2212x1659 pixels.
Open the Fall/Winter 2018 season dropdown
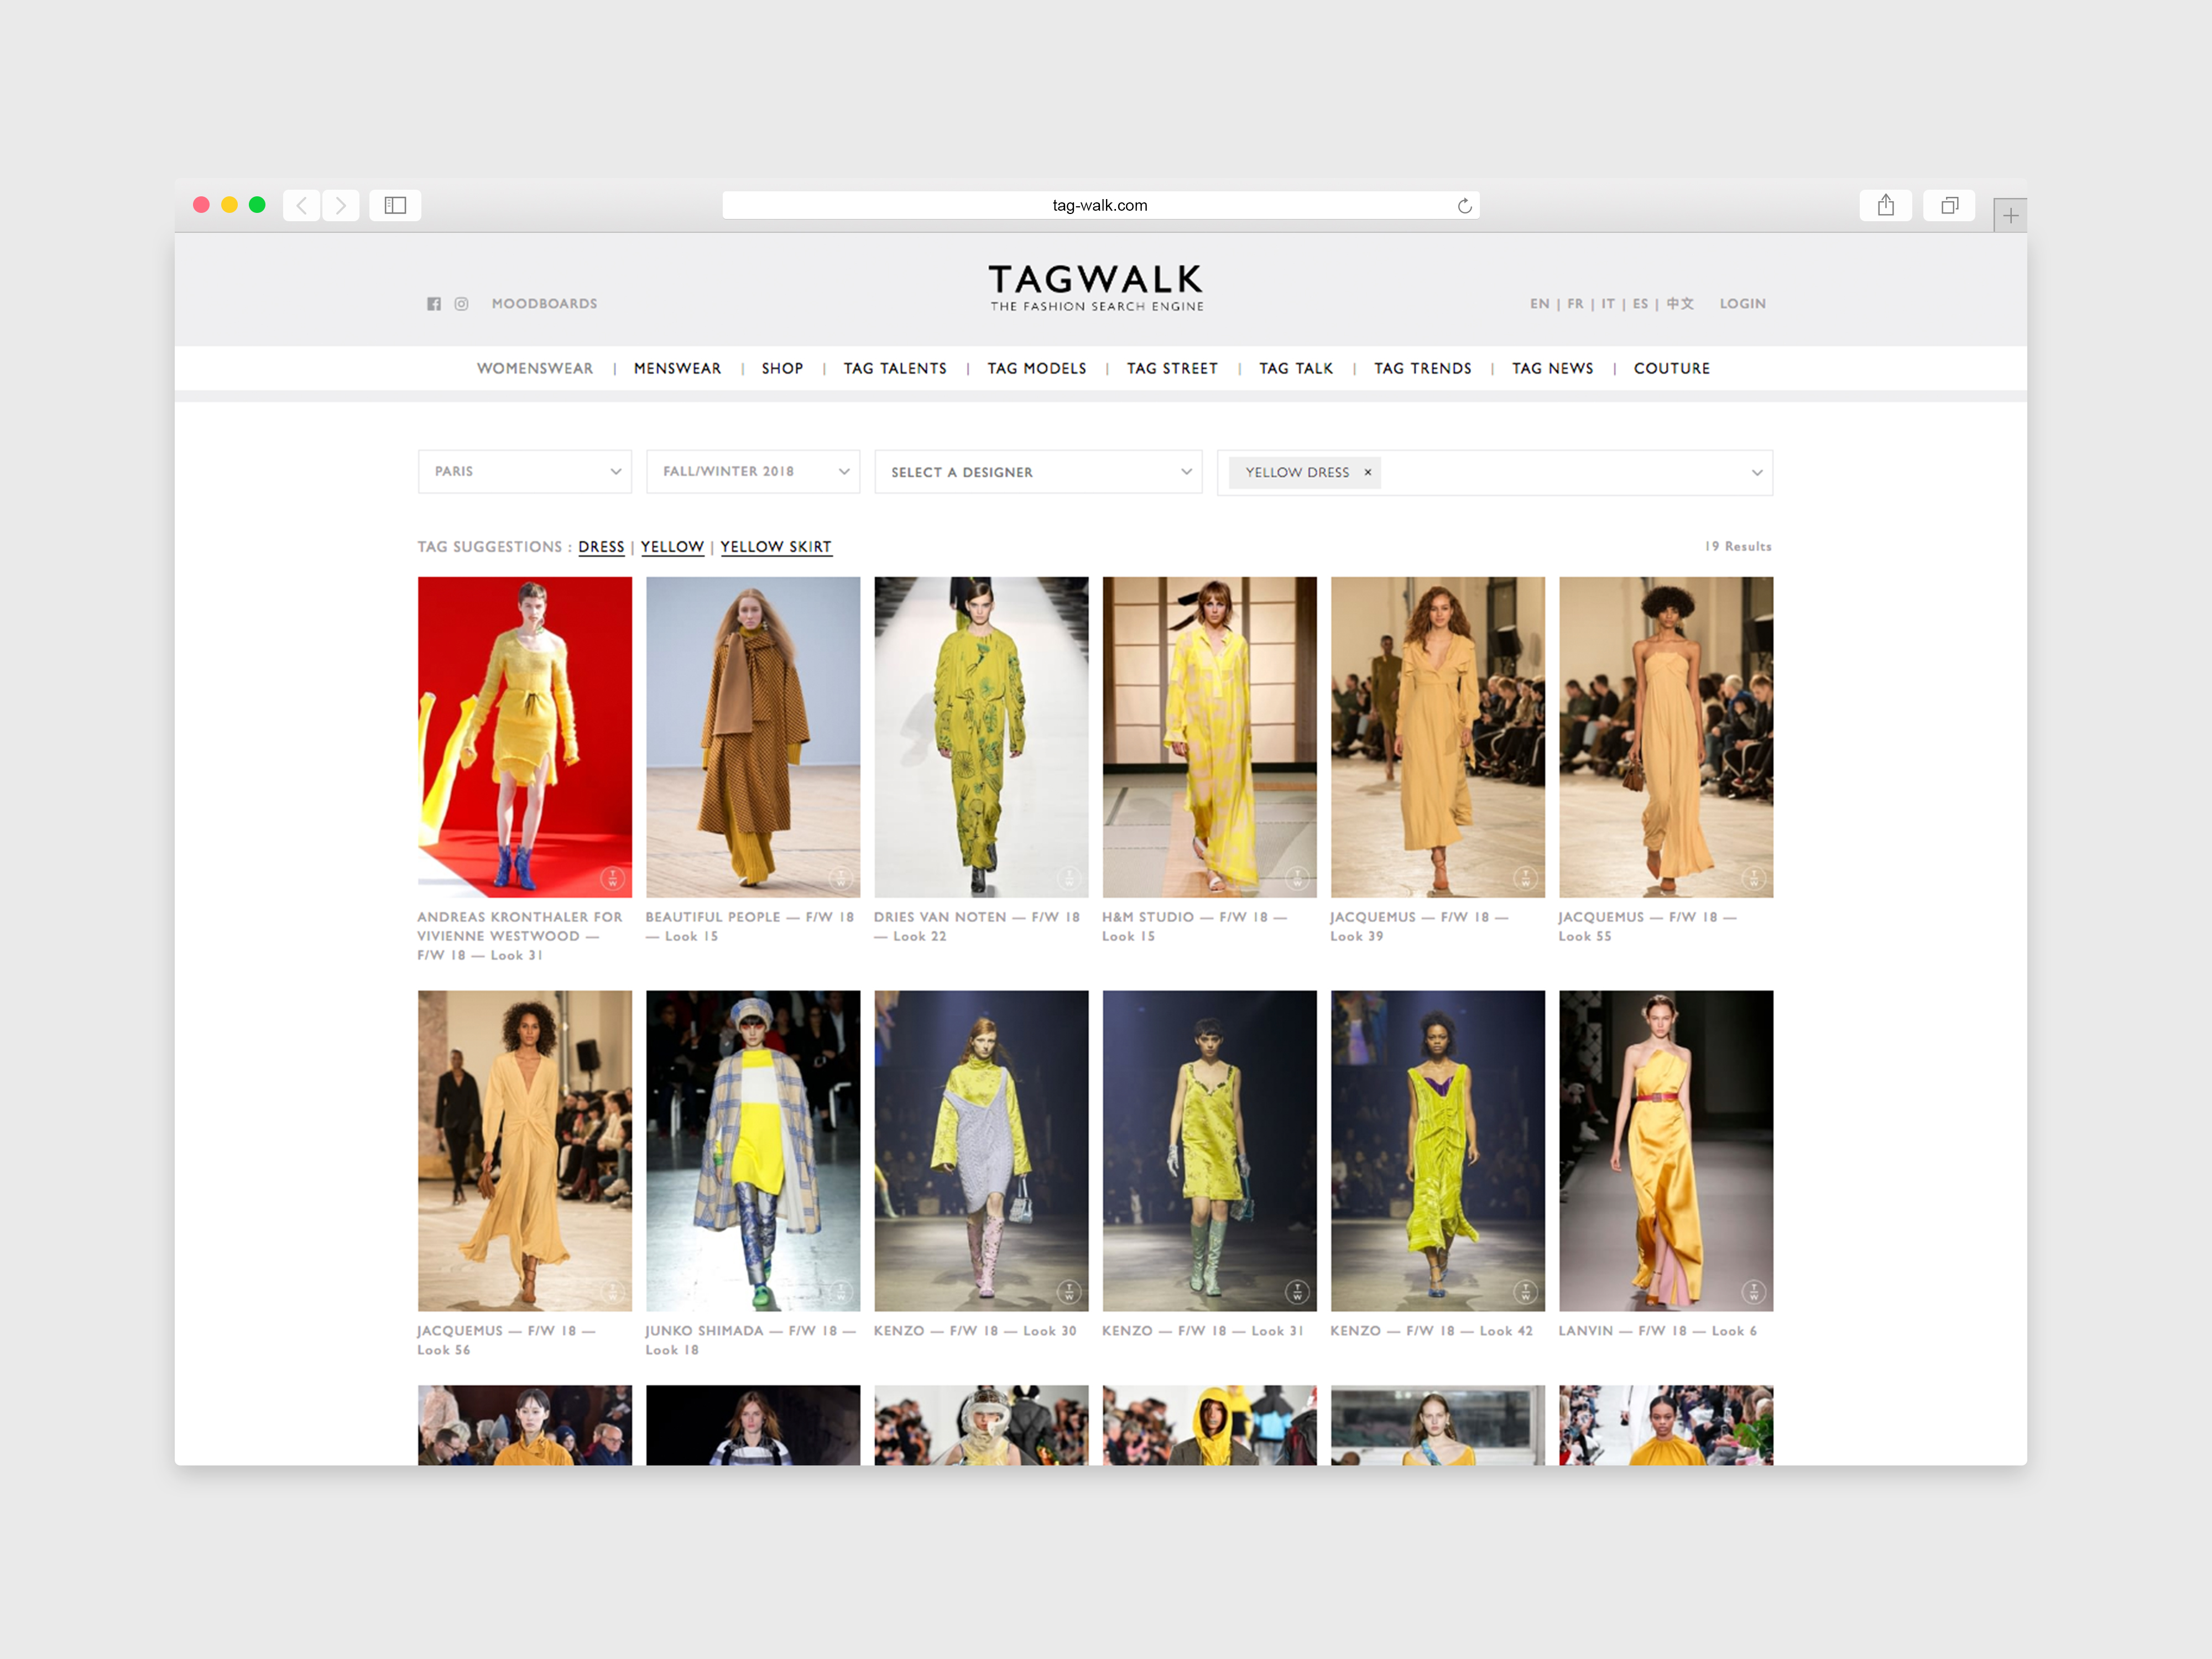753,471
